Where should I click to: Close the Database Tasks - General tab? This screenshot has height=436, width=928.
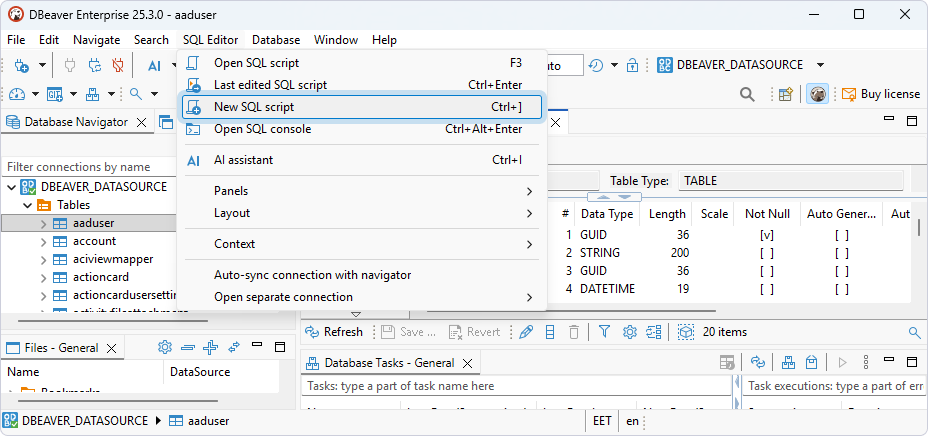[468, 363]
